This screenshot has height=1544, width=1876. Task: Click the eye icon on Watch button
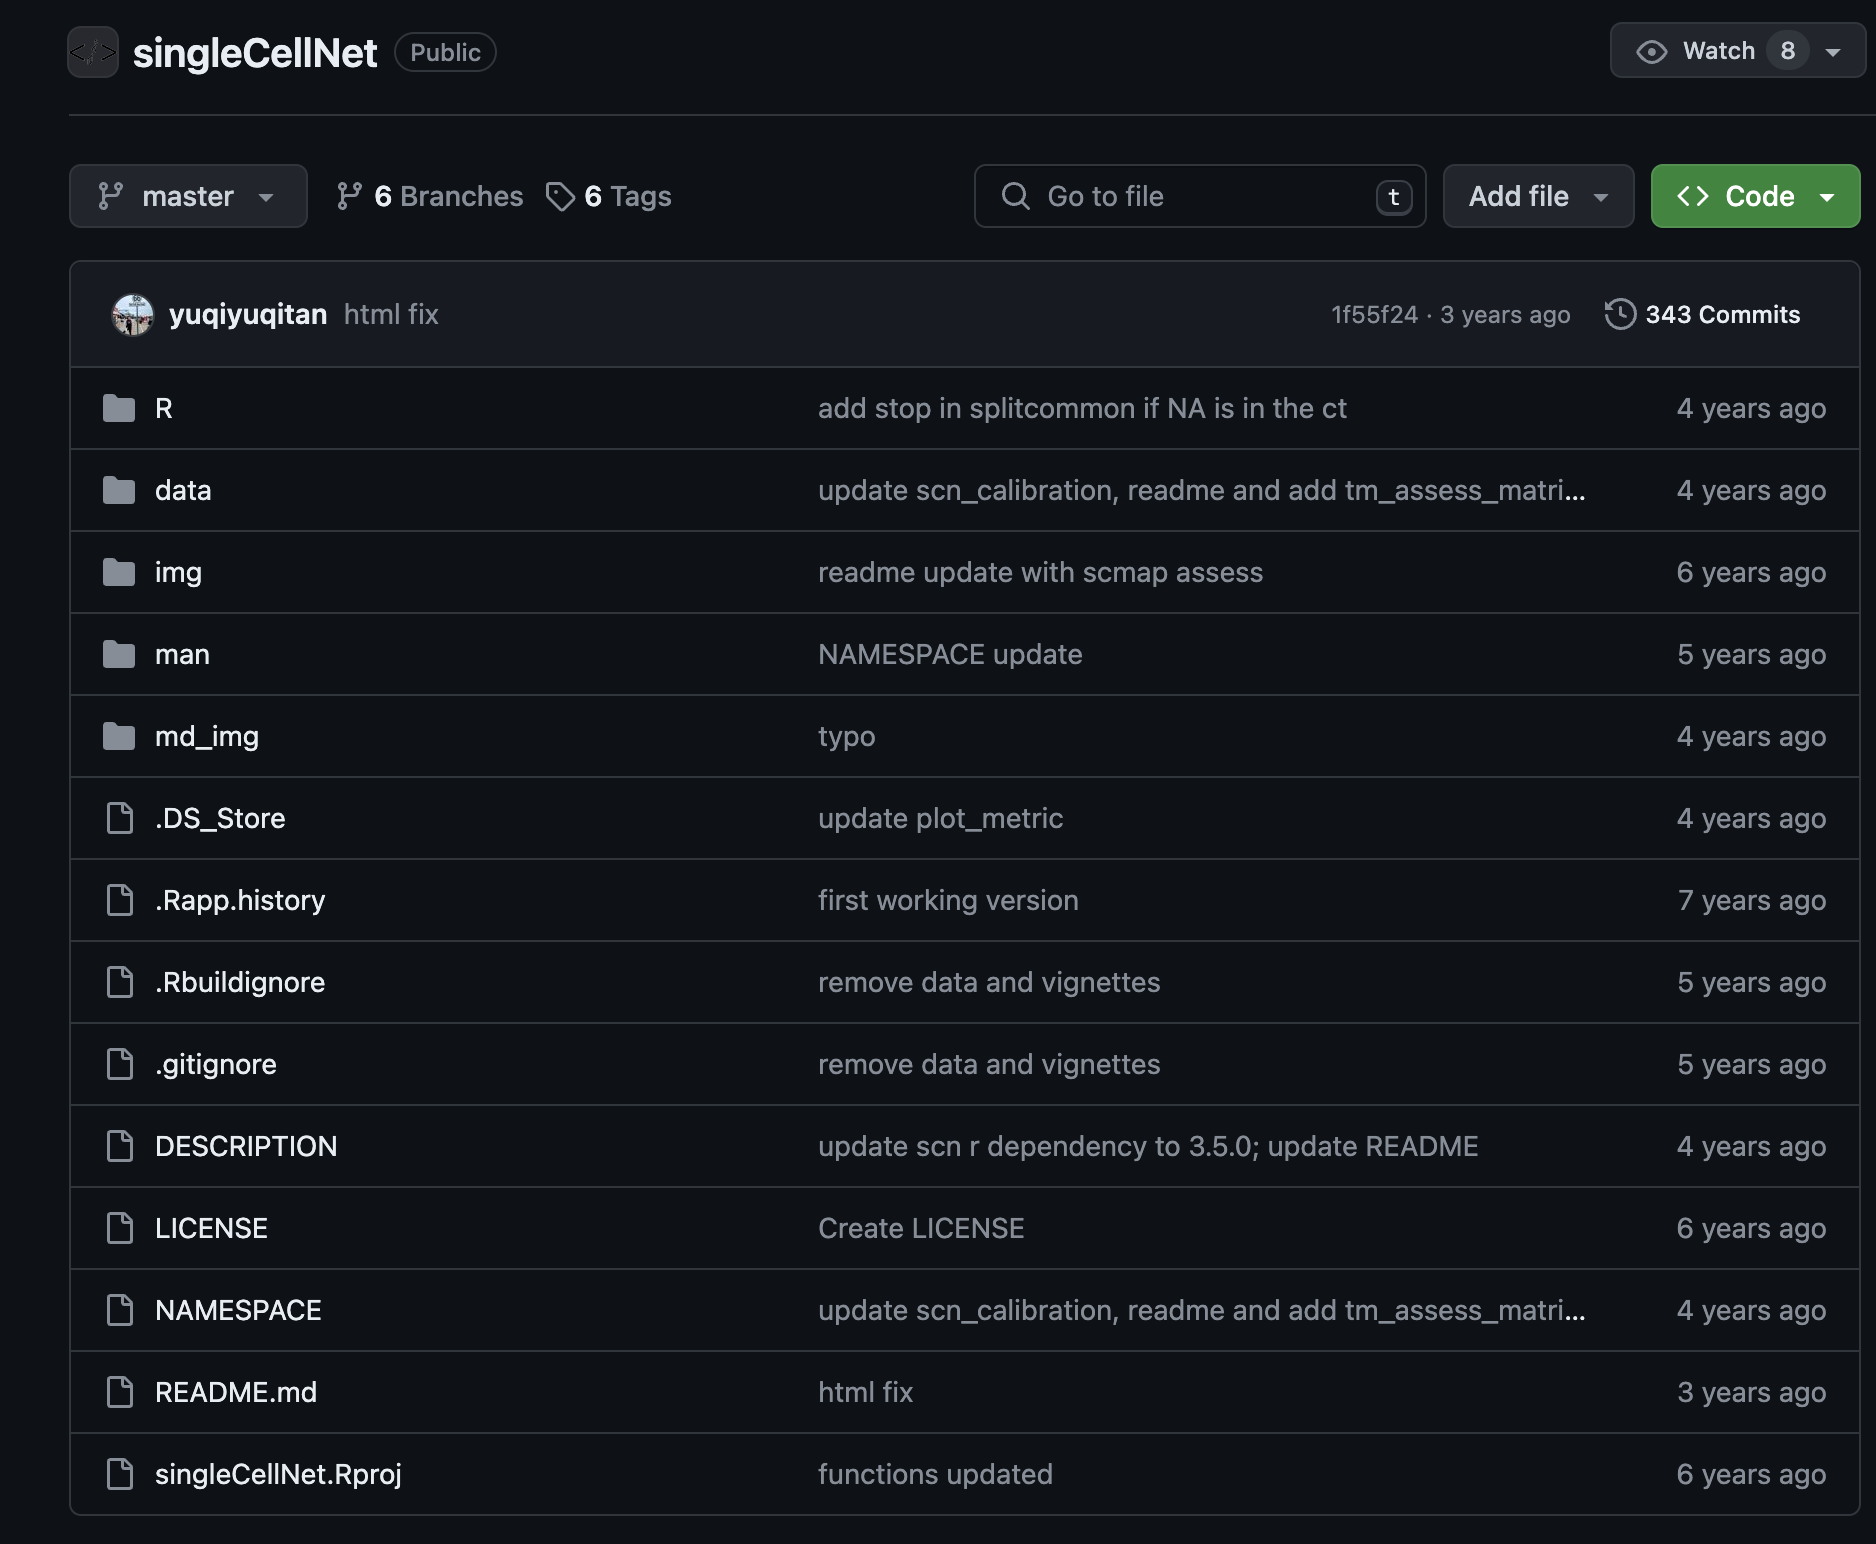tap(1651, 52)
